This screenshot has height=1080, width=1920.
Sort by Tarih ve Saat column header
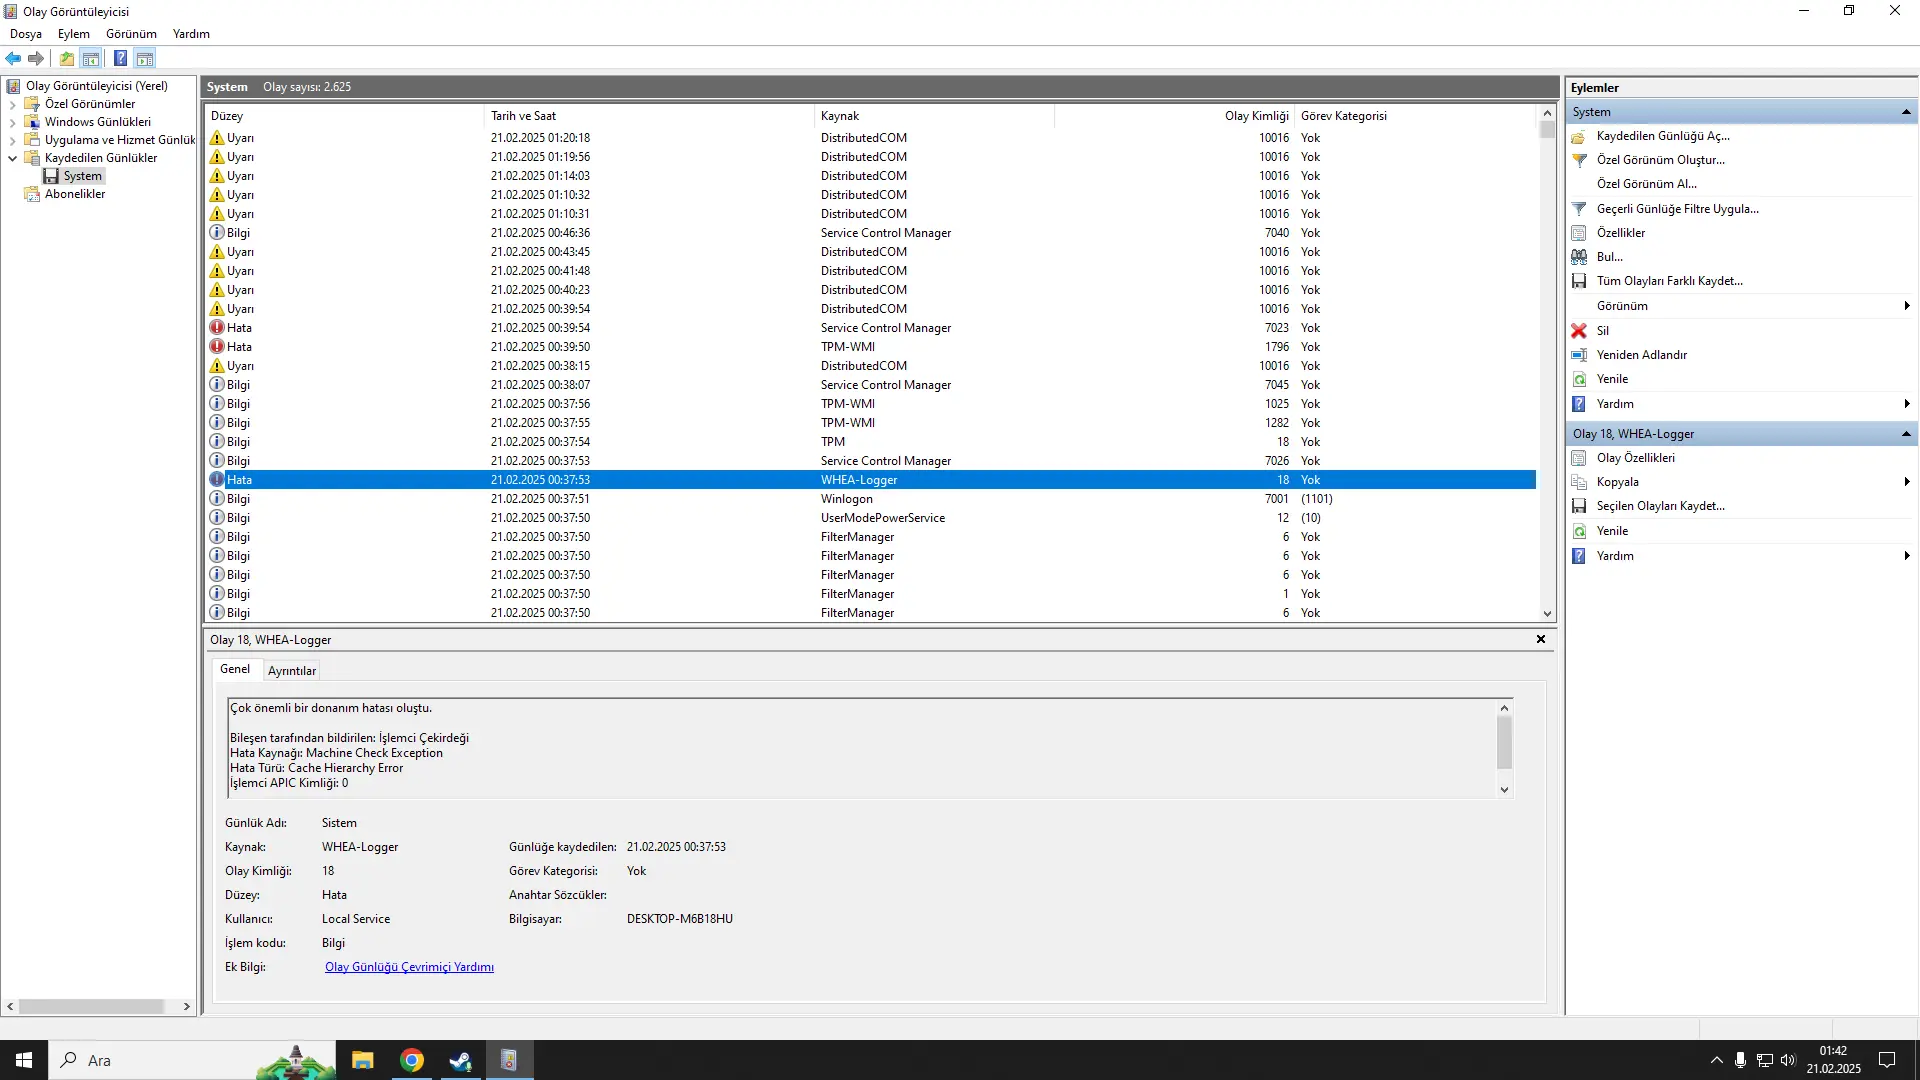[650, 116]
